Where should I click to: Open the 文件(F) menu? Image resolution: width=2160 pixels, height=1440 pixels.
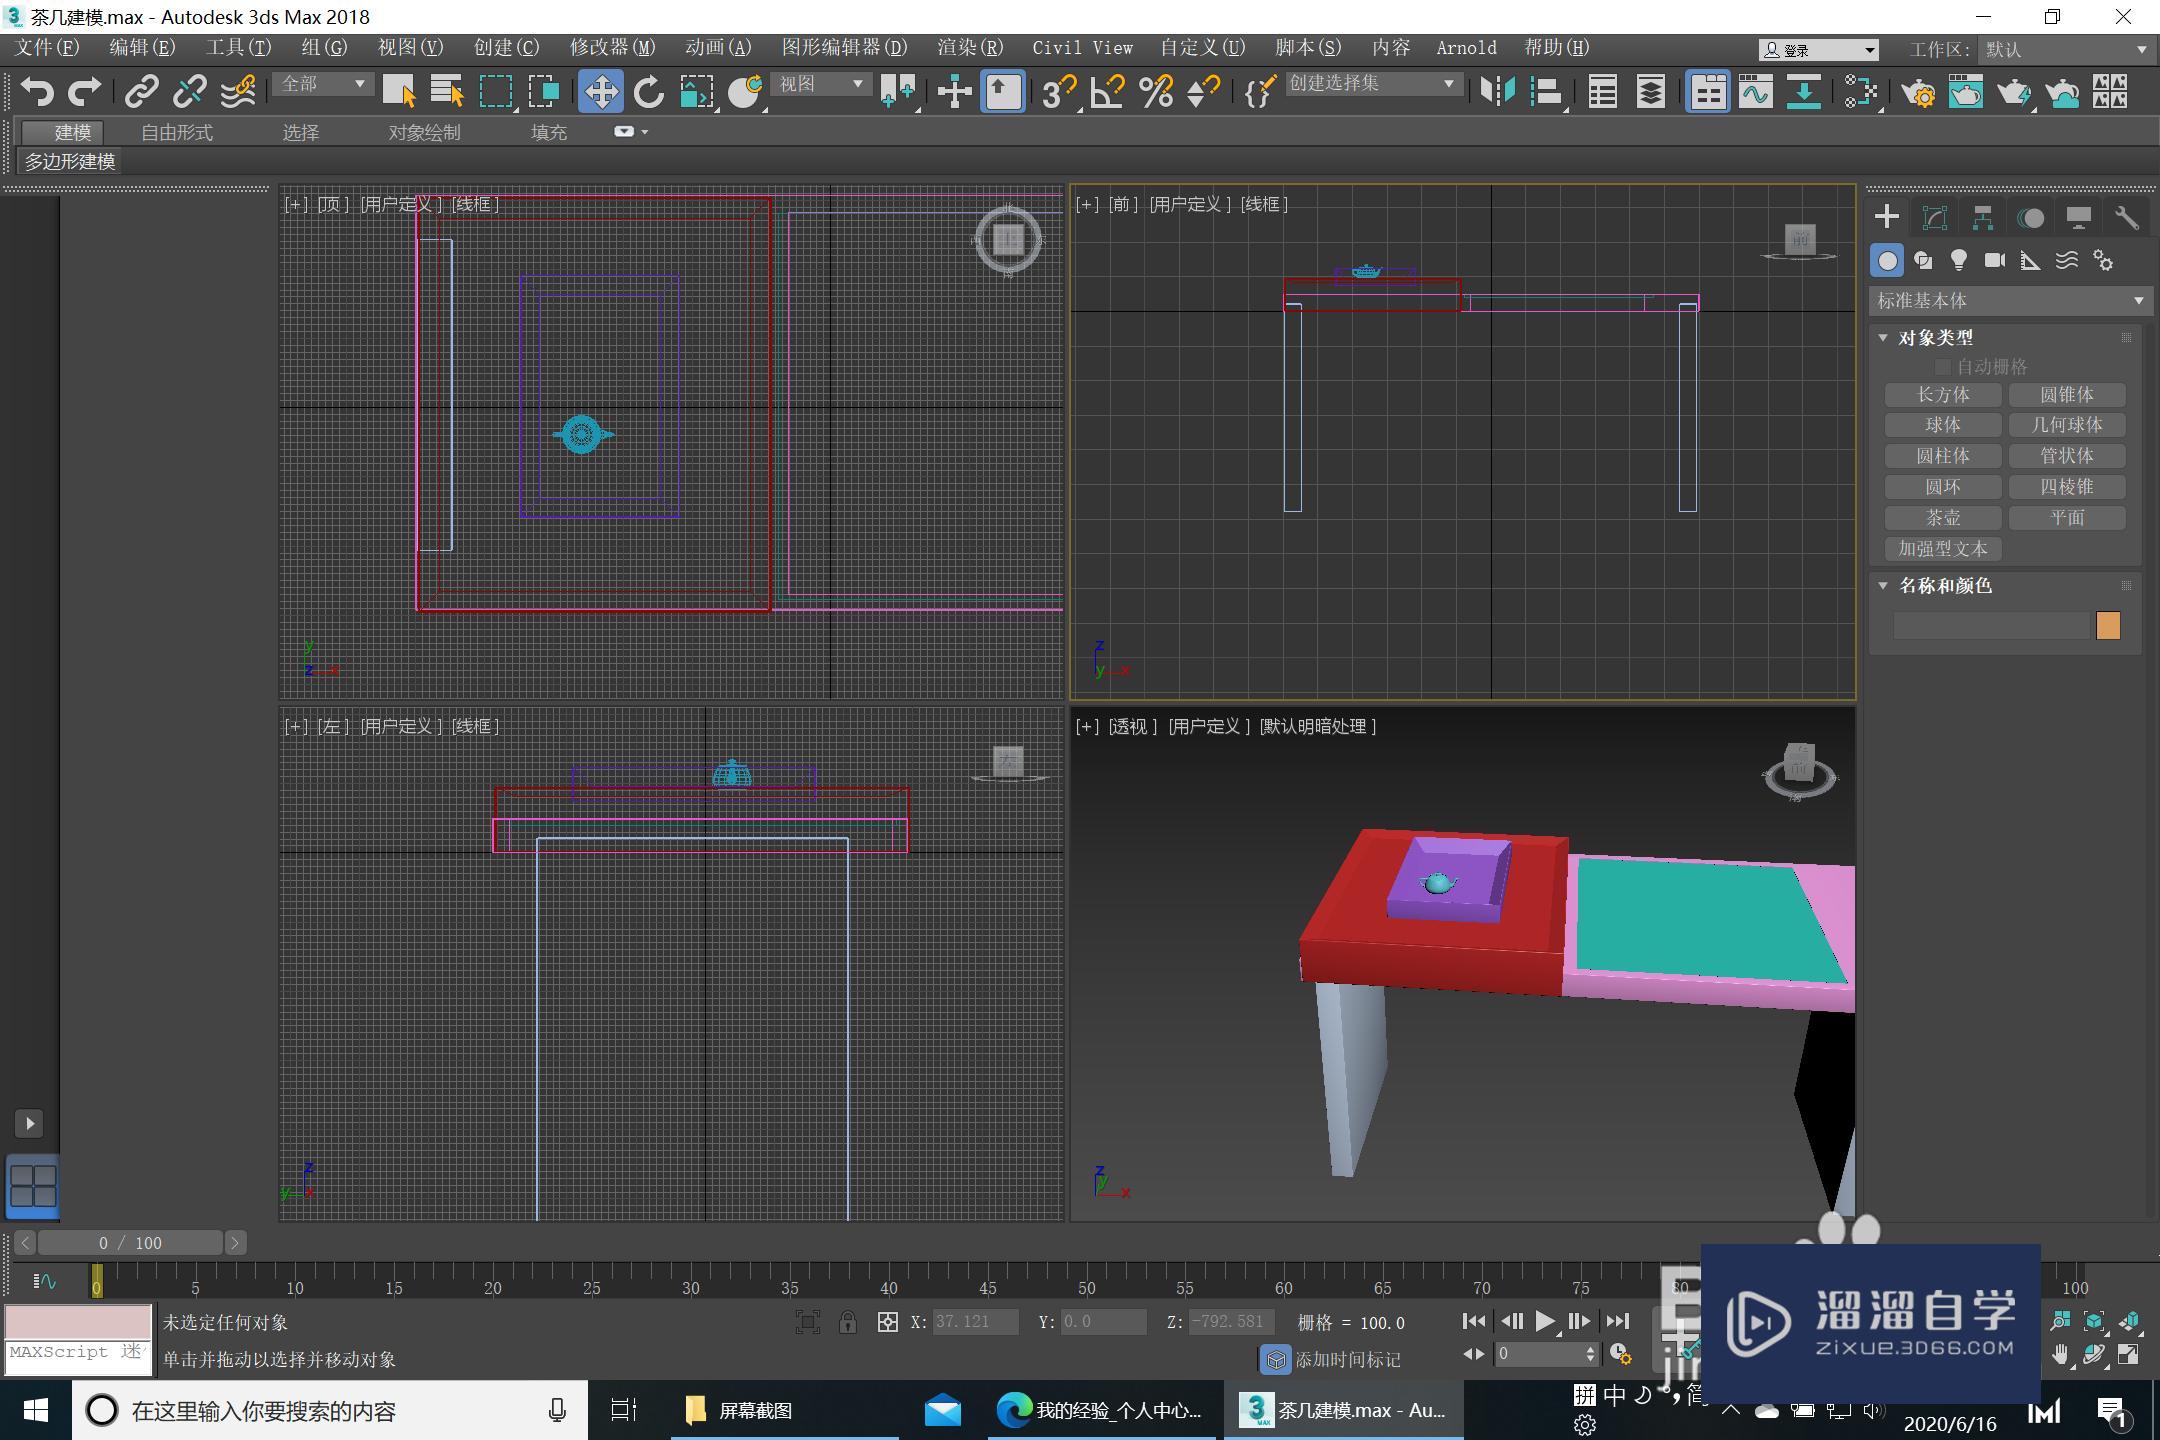47,48
